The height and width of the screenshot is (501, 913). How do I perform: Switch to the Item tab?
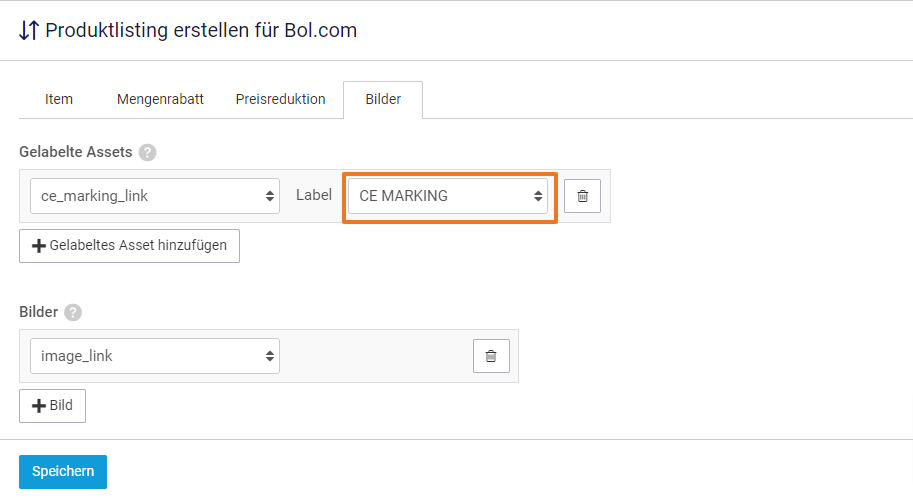point(59,100)
